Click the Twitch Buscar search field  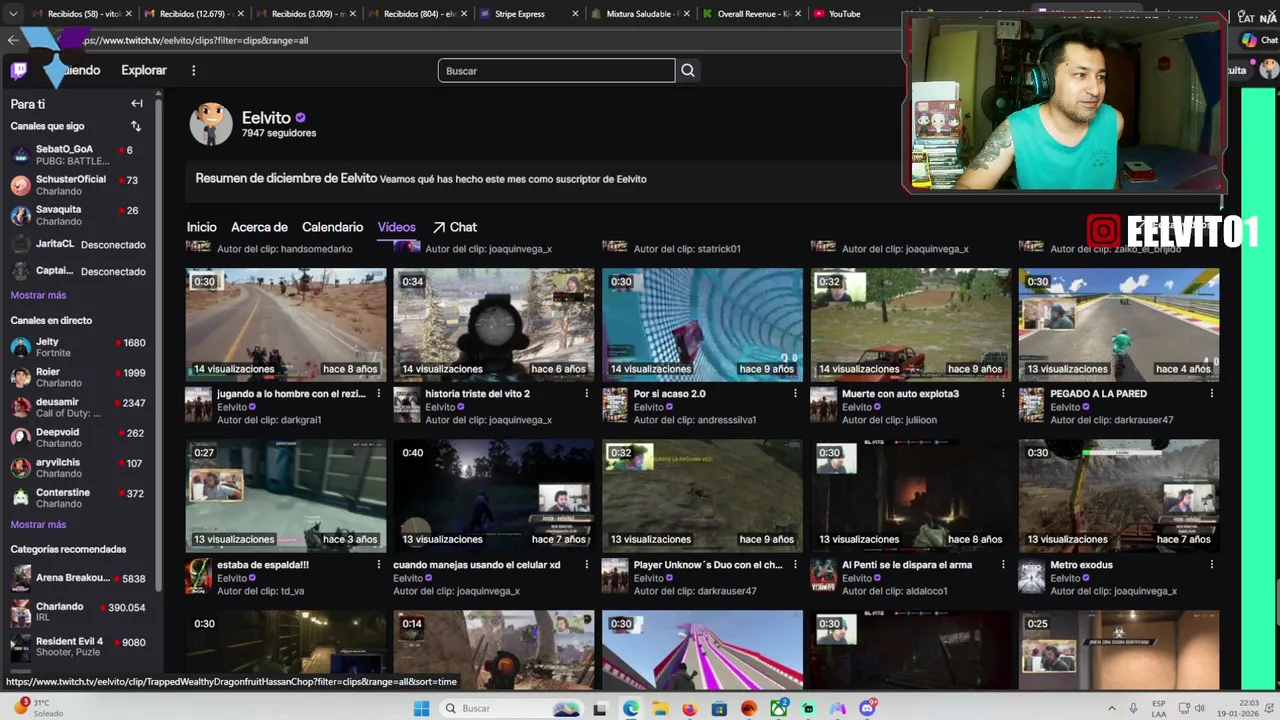point(556,70)
